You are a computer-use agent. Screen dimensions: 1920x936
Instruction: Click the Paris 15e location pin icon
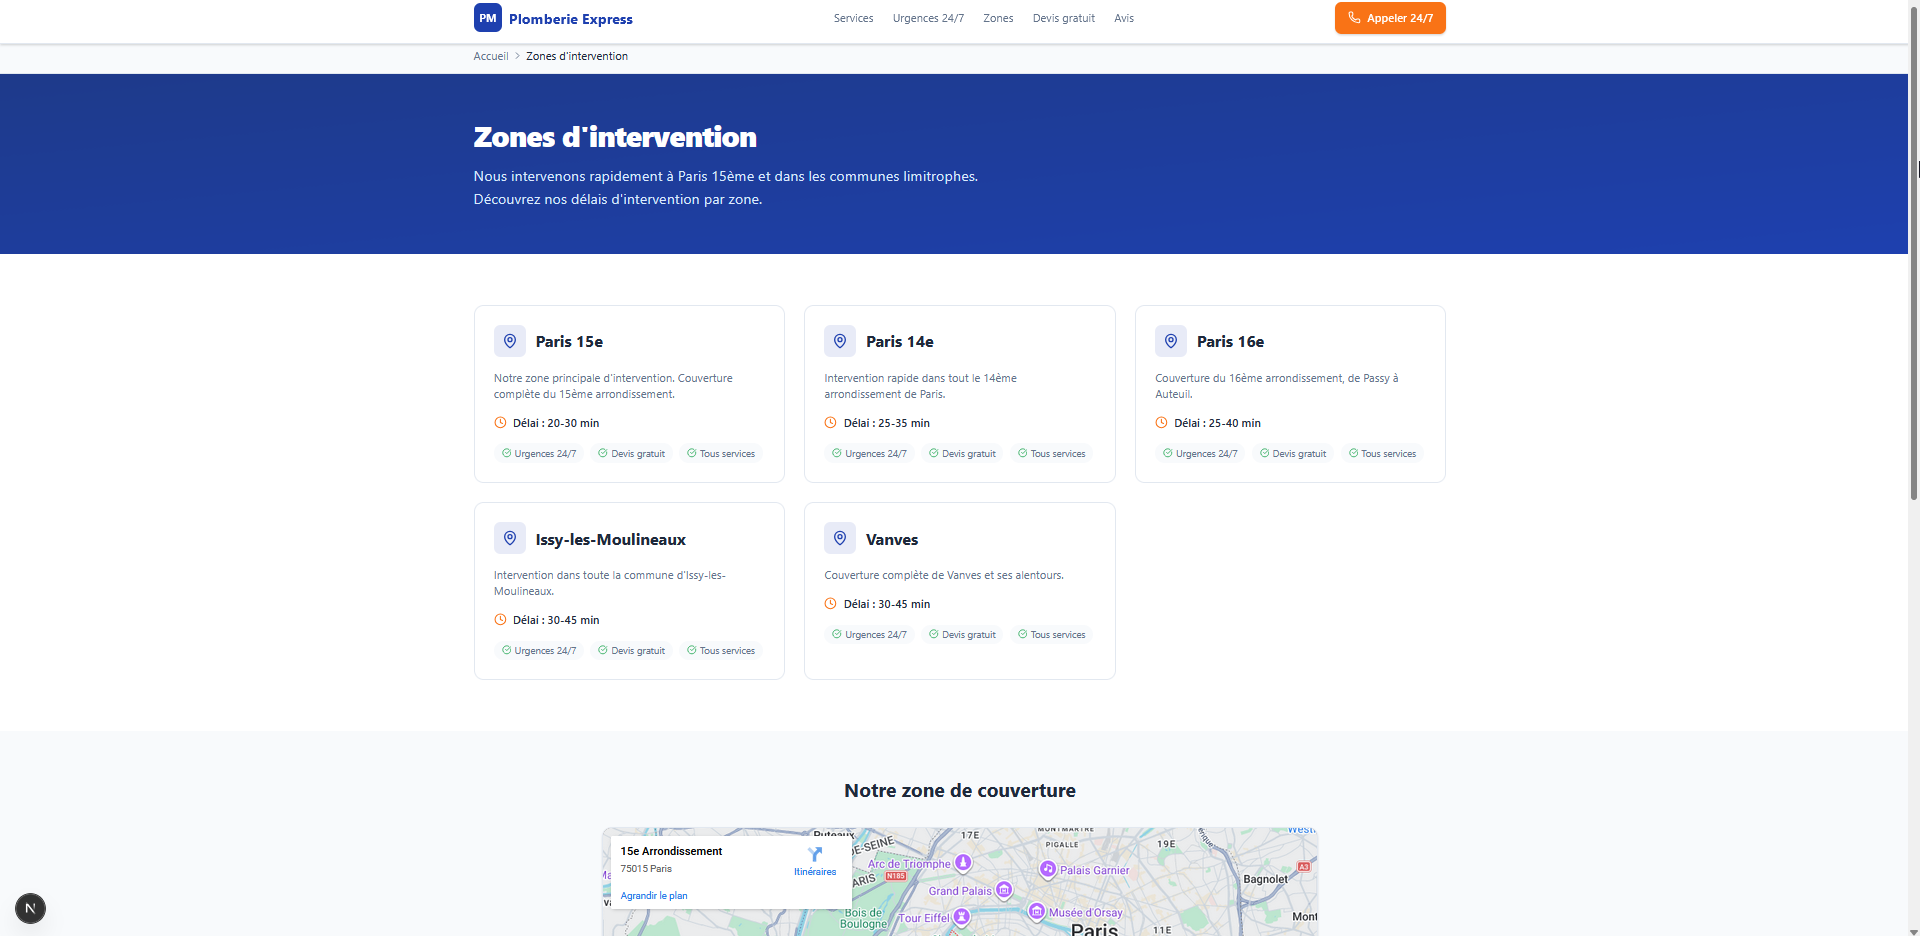click(510, 341)
